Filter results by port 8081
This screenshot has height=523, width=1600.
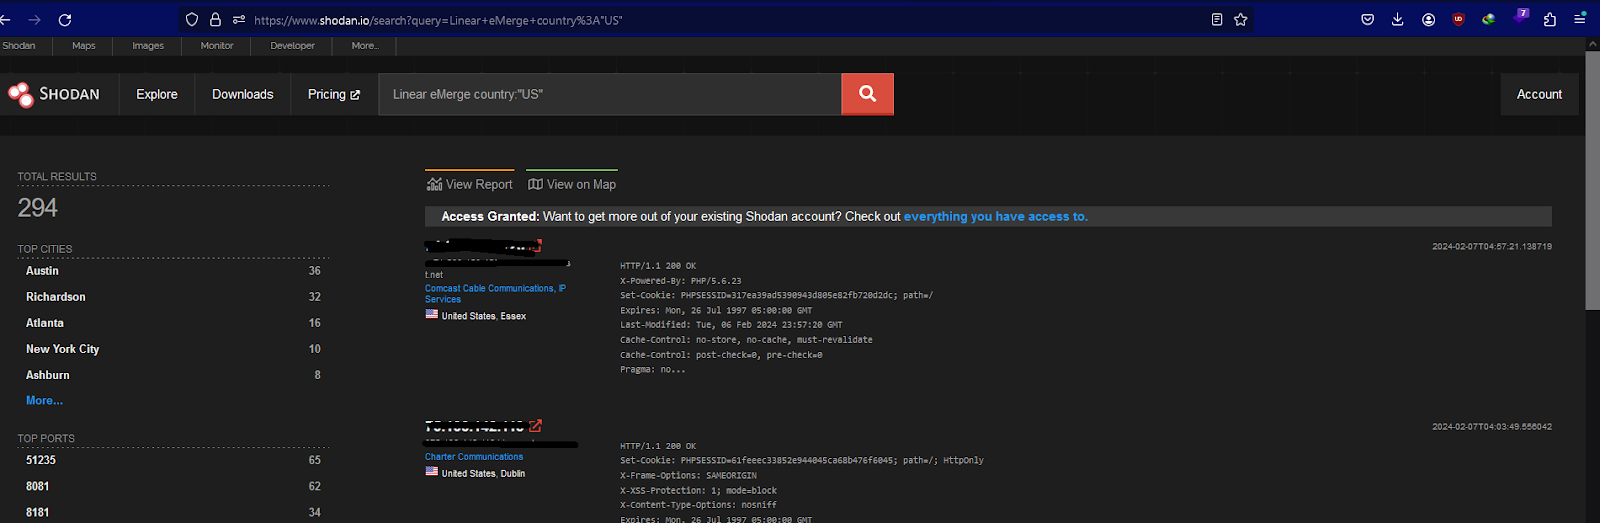point(38,486)
